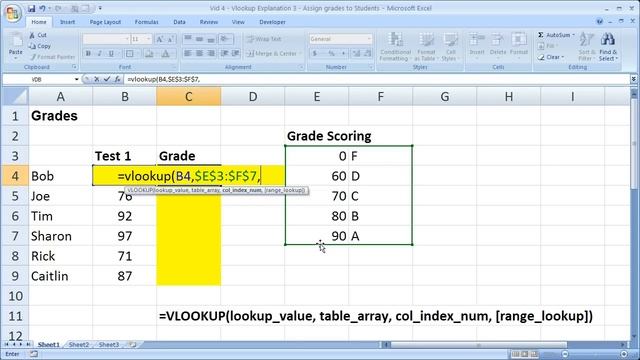The image size is (640, 360).
Task: Click the Center alignment icon
Action: tap(199, 53)
